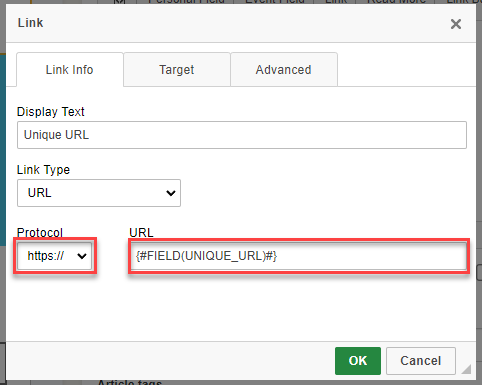Click the chevron arrow in the Link Type box
This screenshot has height=385, width=482.
point(171,193)
